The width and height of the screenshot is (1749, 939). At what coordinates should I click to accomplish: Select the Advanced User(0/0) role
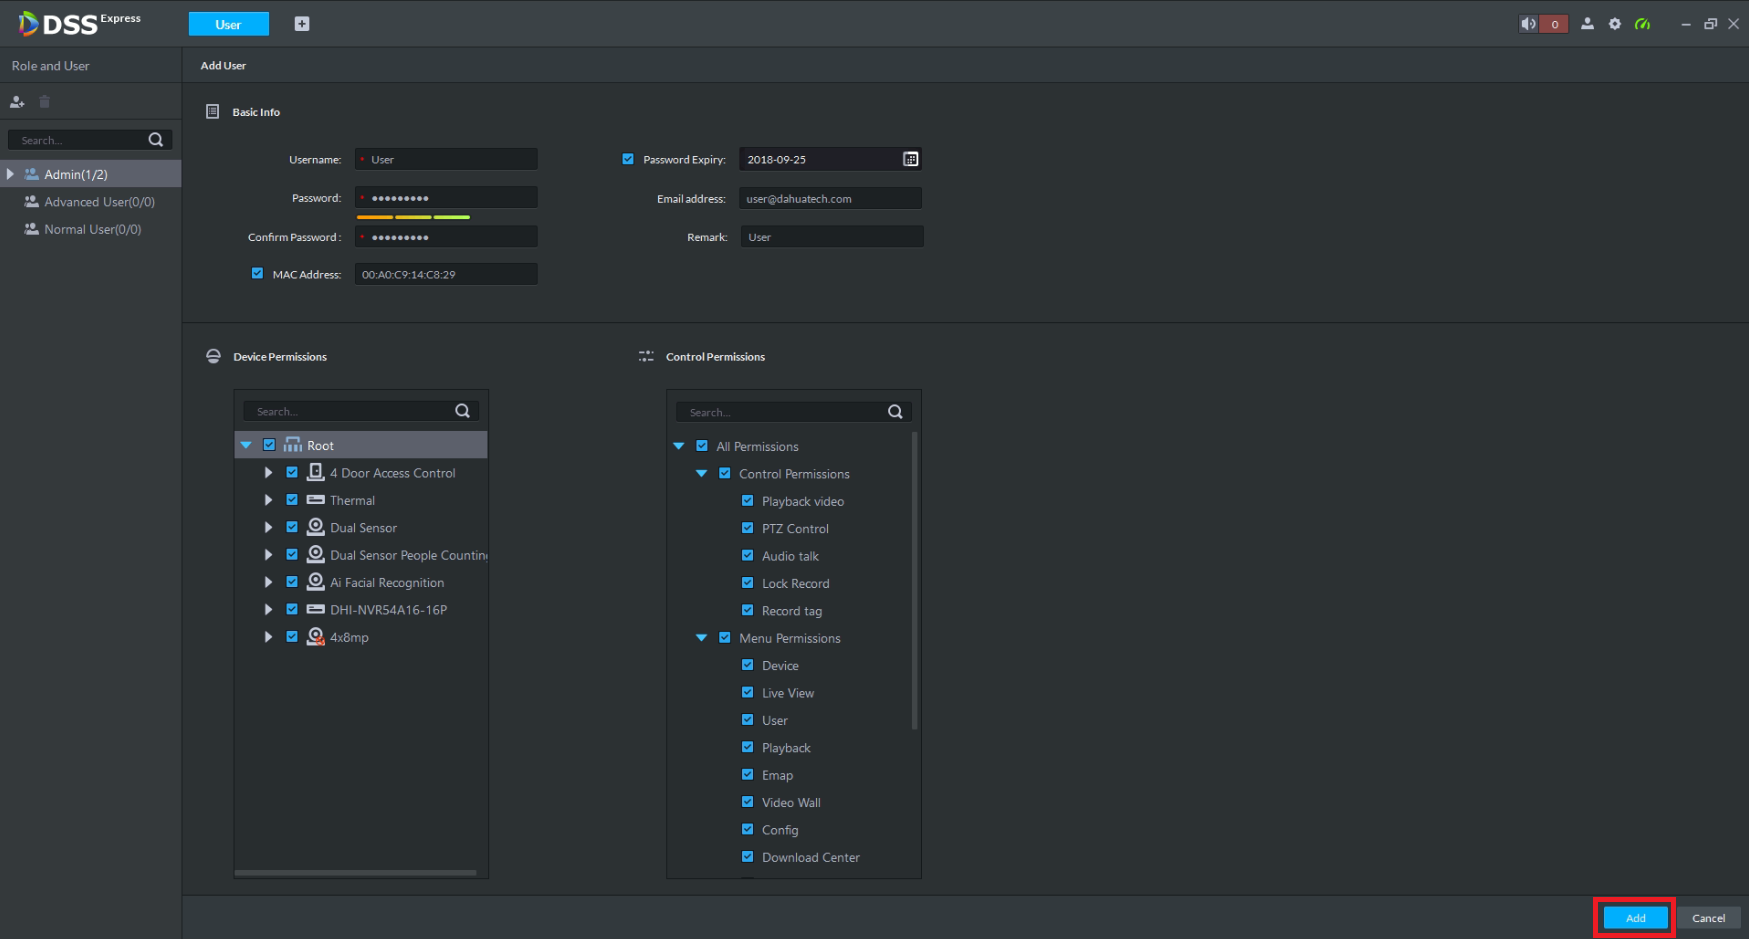pyautogui.click(x=99, y=202)
